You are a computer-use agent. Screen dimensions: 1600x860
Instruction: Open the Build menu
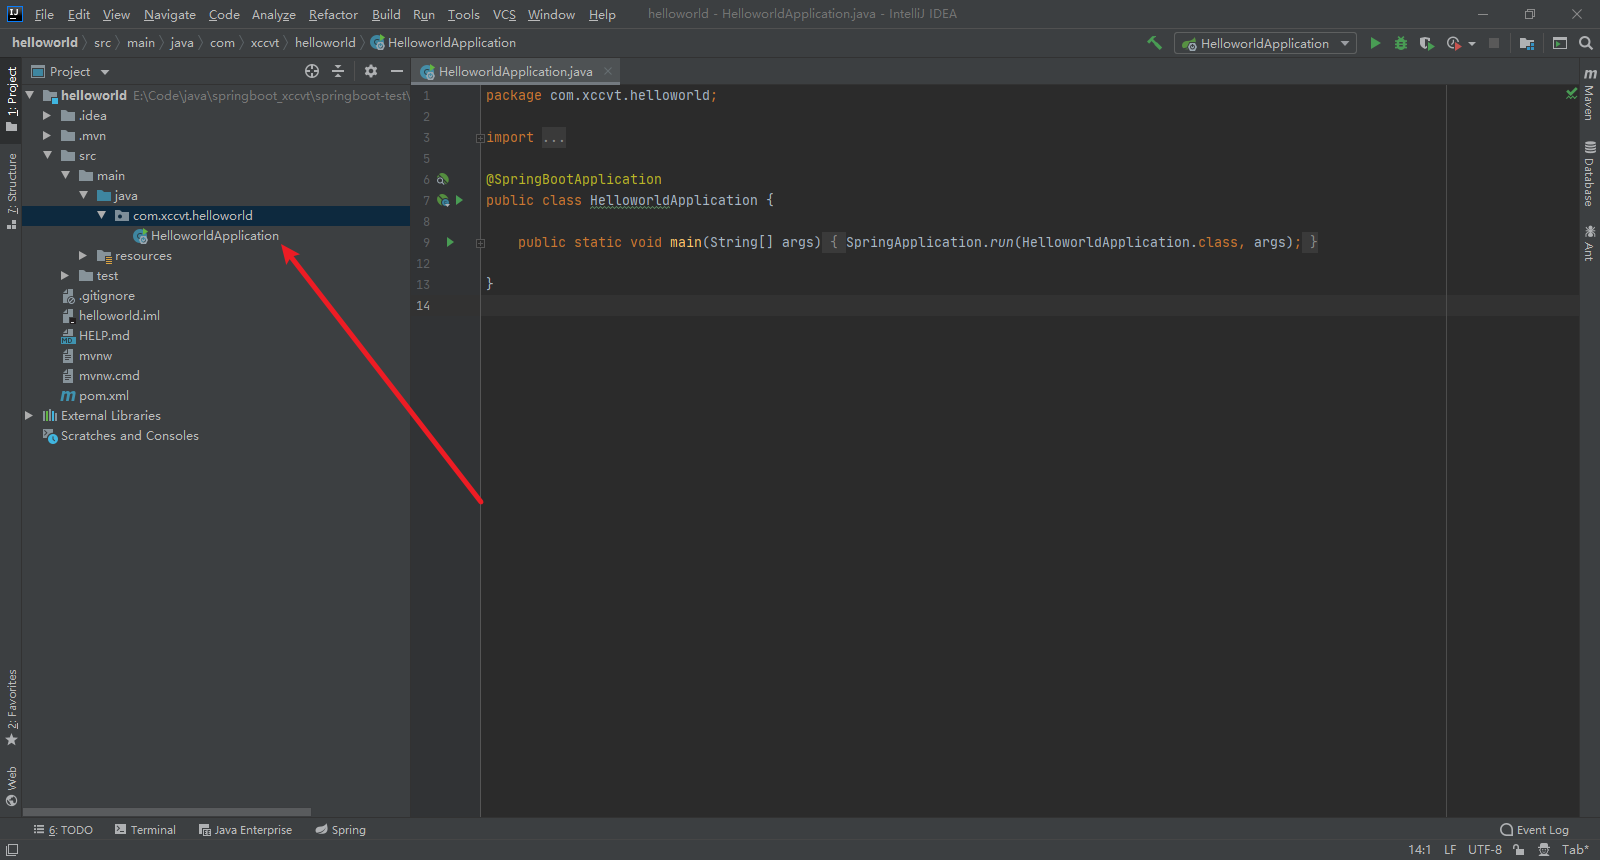pos(386,14)
